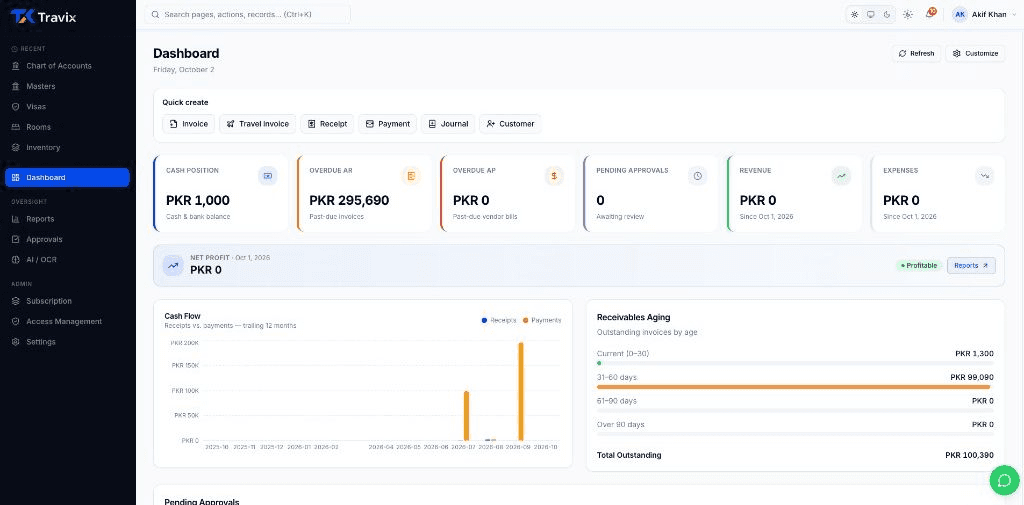The height and width of the screenshot is (505, 1024).
Task: Select the Dashboard sidebar item
Action: coord(67,178)
